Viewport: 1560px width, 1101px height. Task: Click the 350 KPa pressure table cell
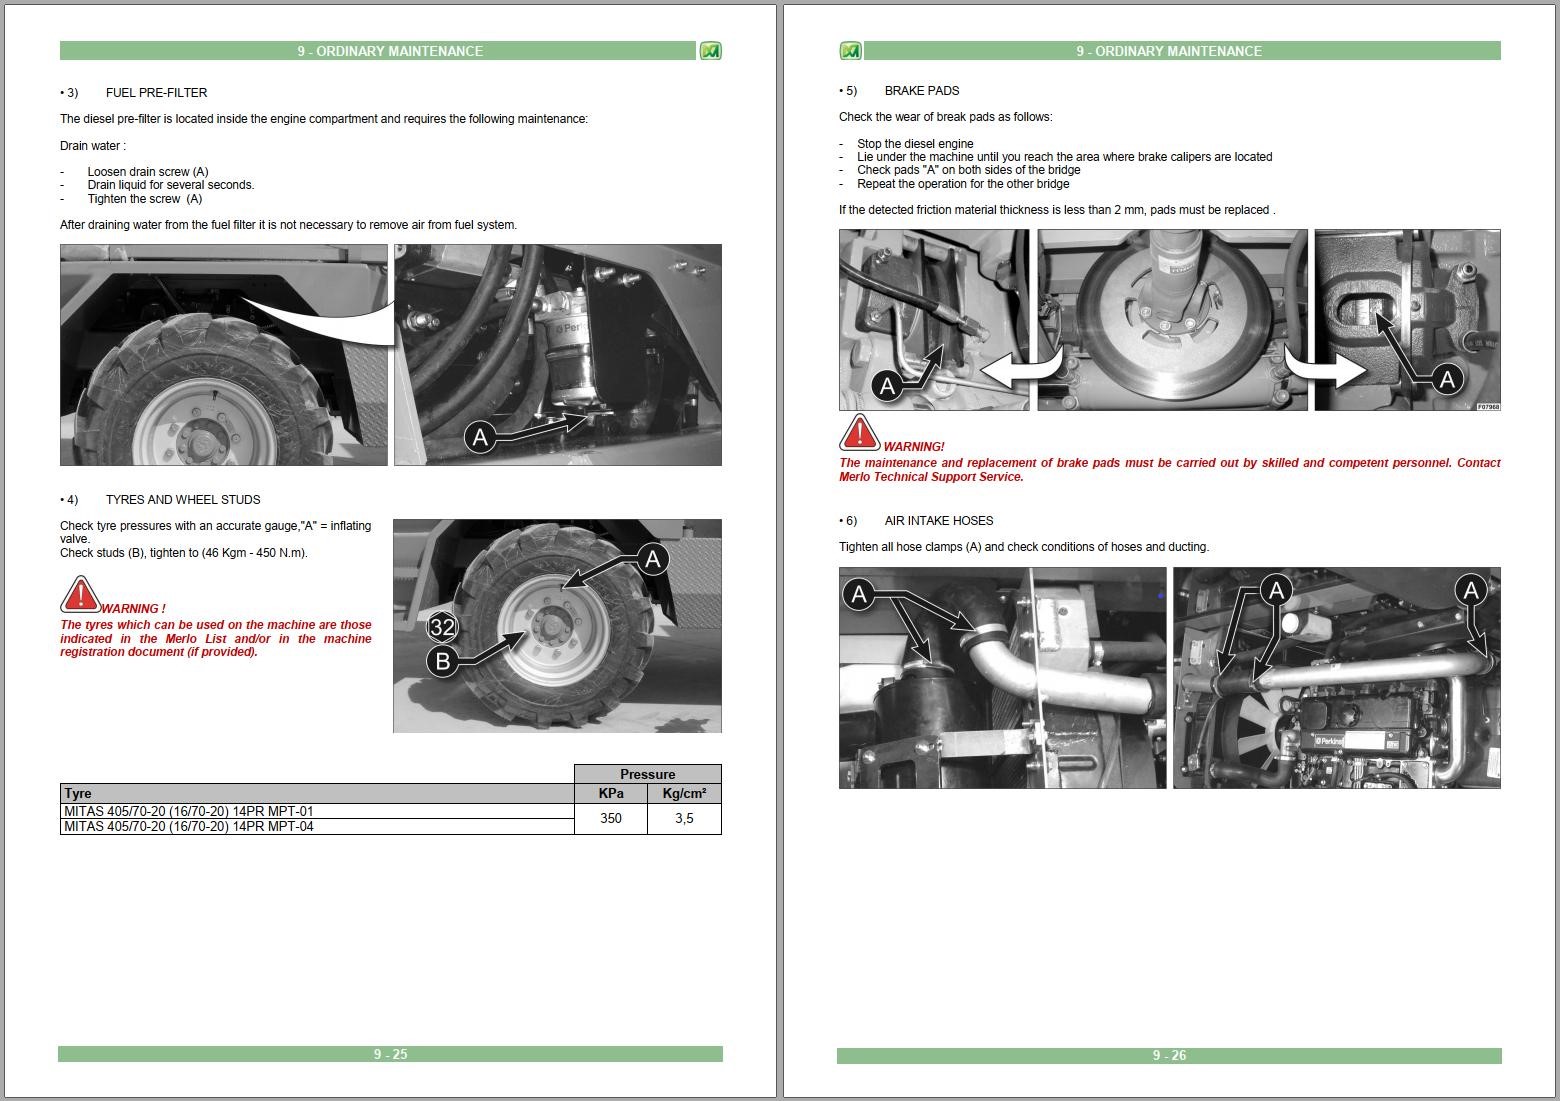[x=611, y=818]
